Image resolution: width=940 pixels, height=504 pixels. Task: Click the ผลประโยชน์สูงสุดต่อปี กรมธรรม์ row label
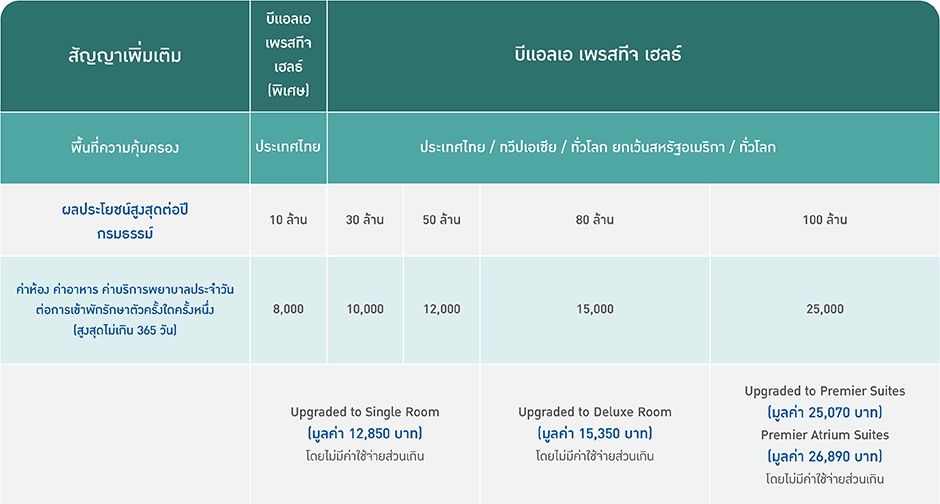point(125,220)
